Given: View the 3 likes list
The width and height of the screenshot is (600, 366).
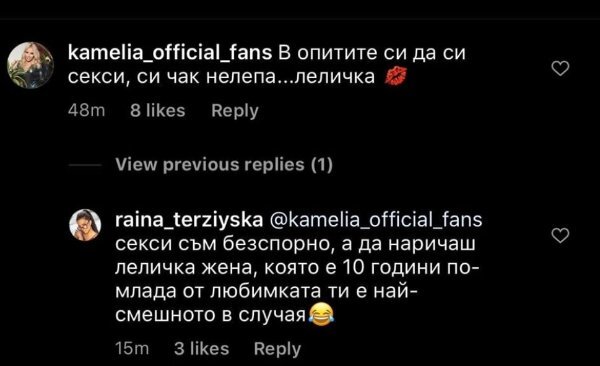Looking at the screenshot, I should coord(202,349).
